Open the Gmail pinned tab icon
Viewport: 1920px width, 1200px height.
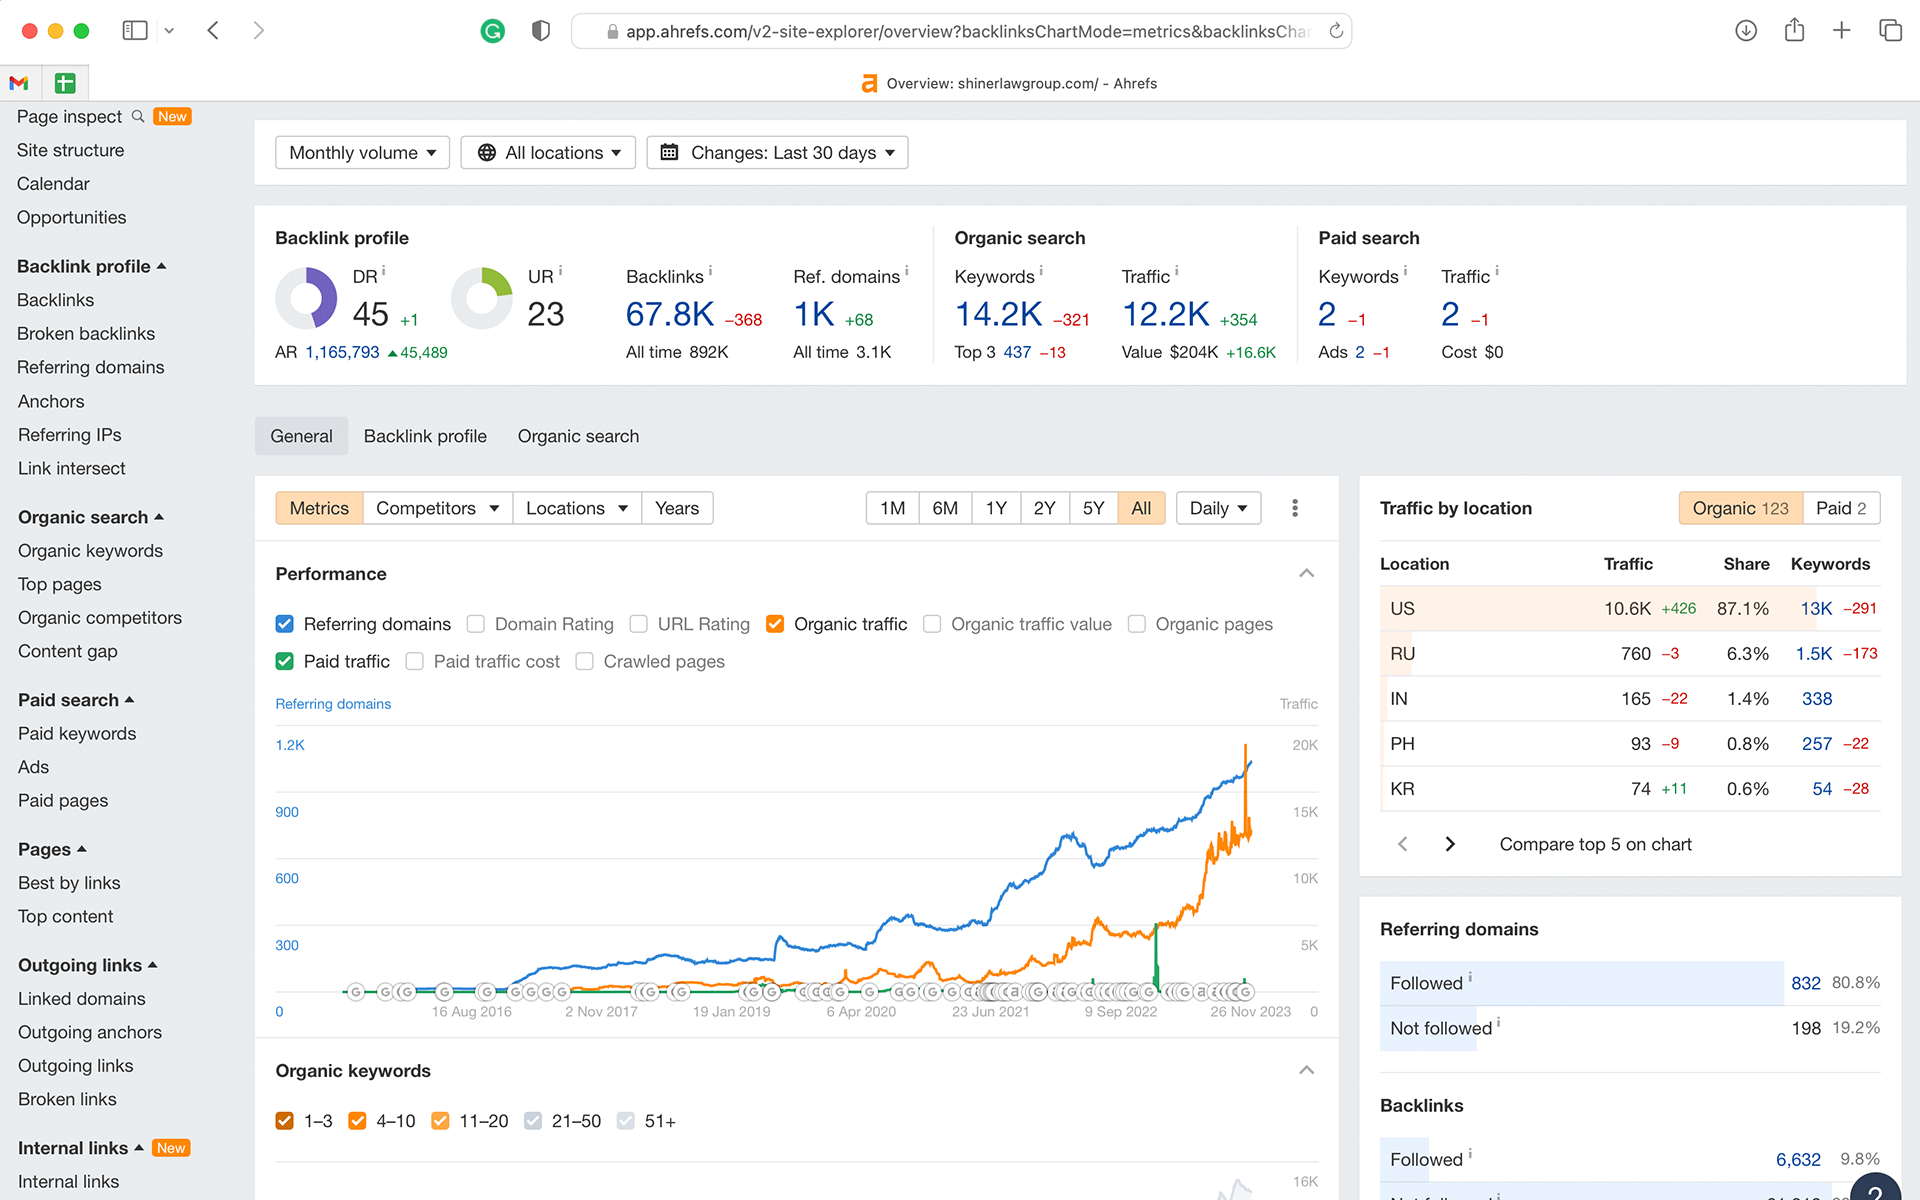click(x=19, y=83)
